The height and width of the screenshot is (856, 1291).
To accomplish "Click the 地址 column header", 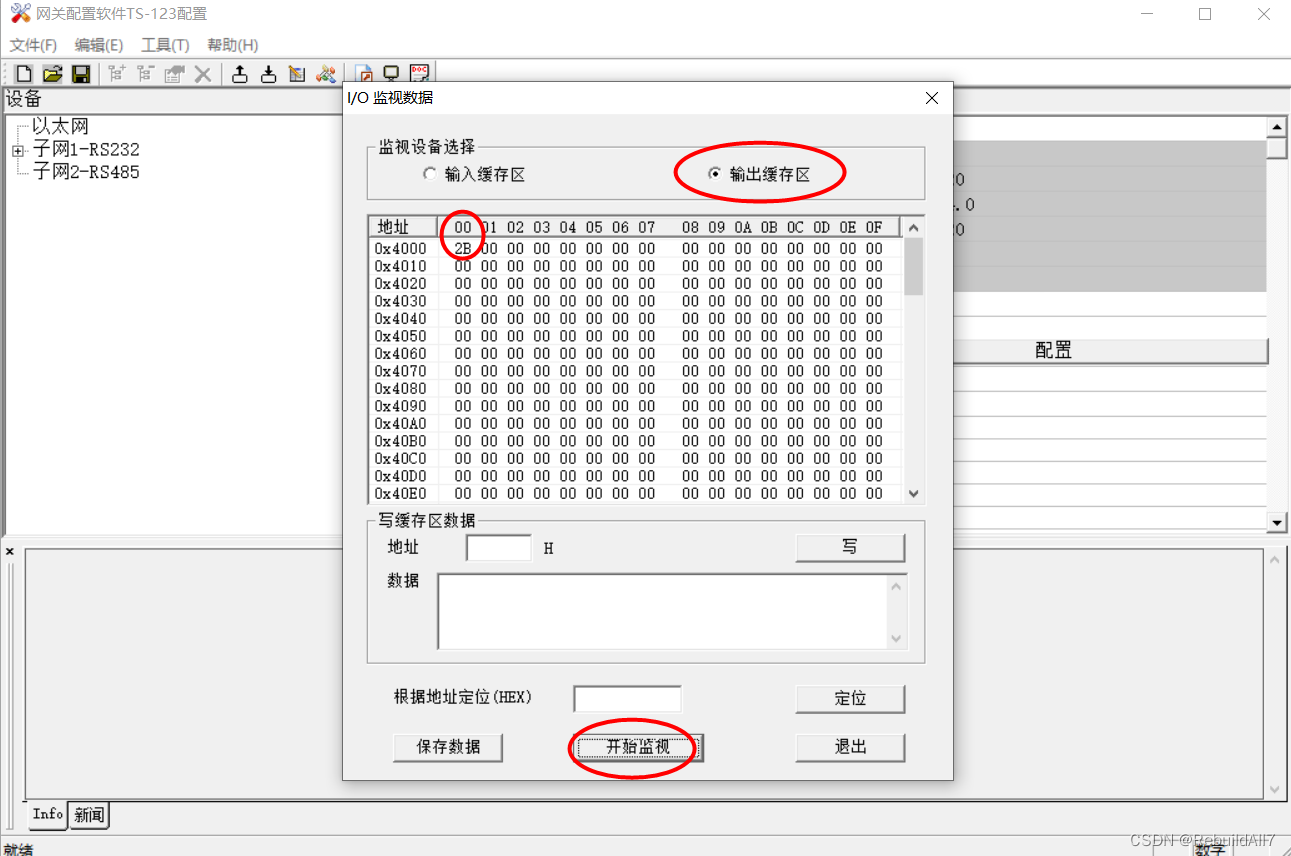I will pos(403,227).
